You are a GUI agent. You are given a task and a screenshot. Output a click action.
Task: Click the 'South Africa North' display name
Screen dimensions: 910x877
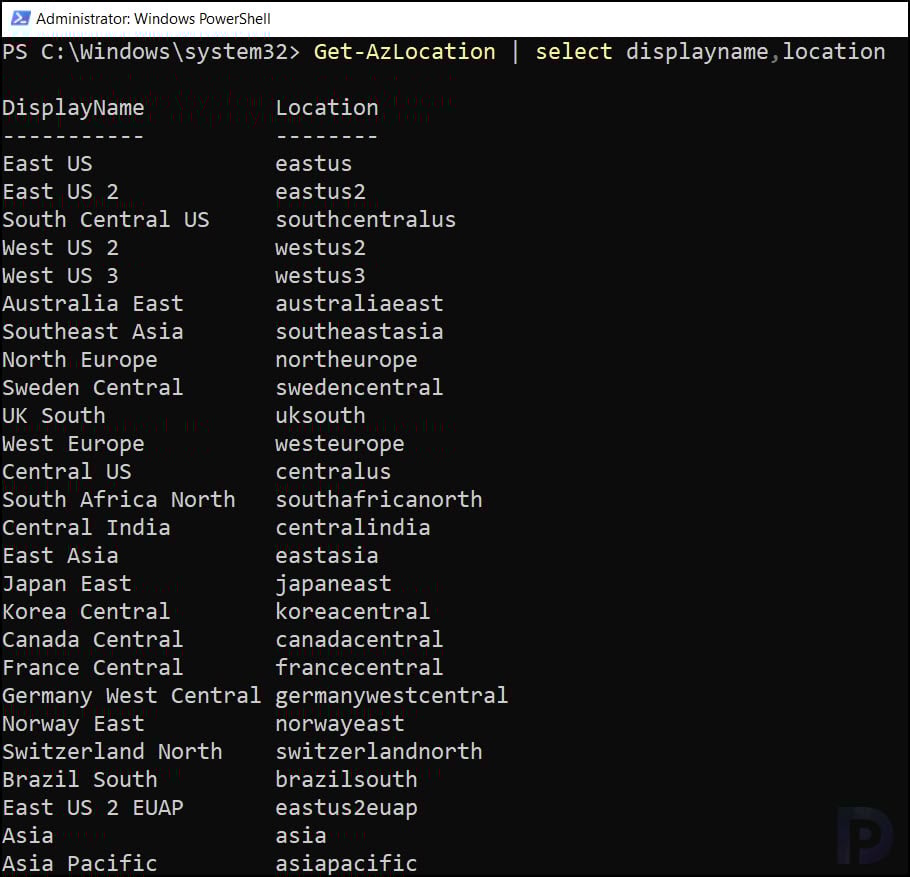(x=119, y=500)
